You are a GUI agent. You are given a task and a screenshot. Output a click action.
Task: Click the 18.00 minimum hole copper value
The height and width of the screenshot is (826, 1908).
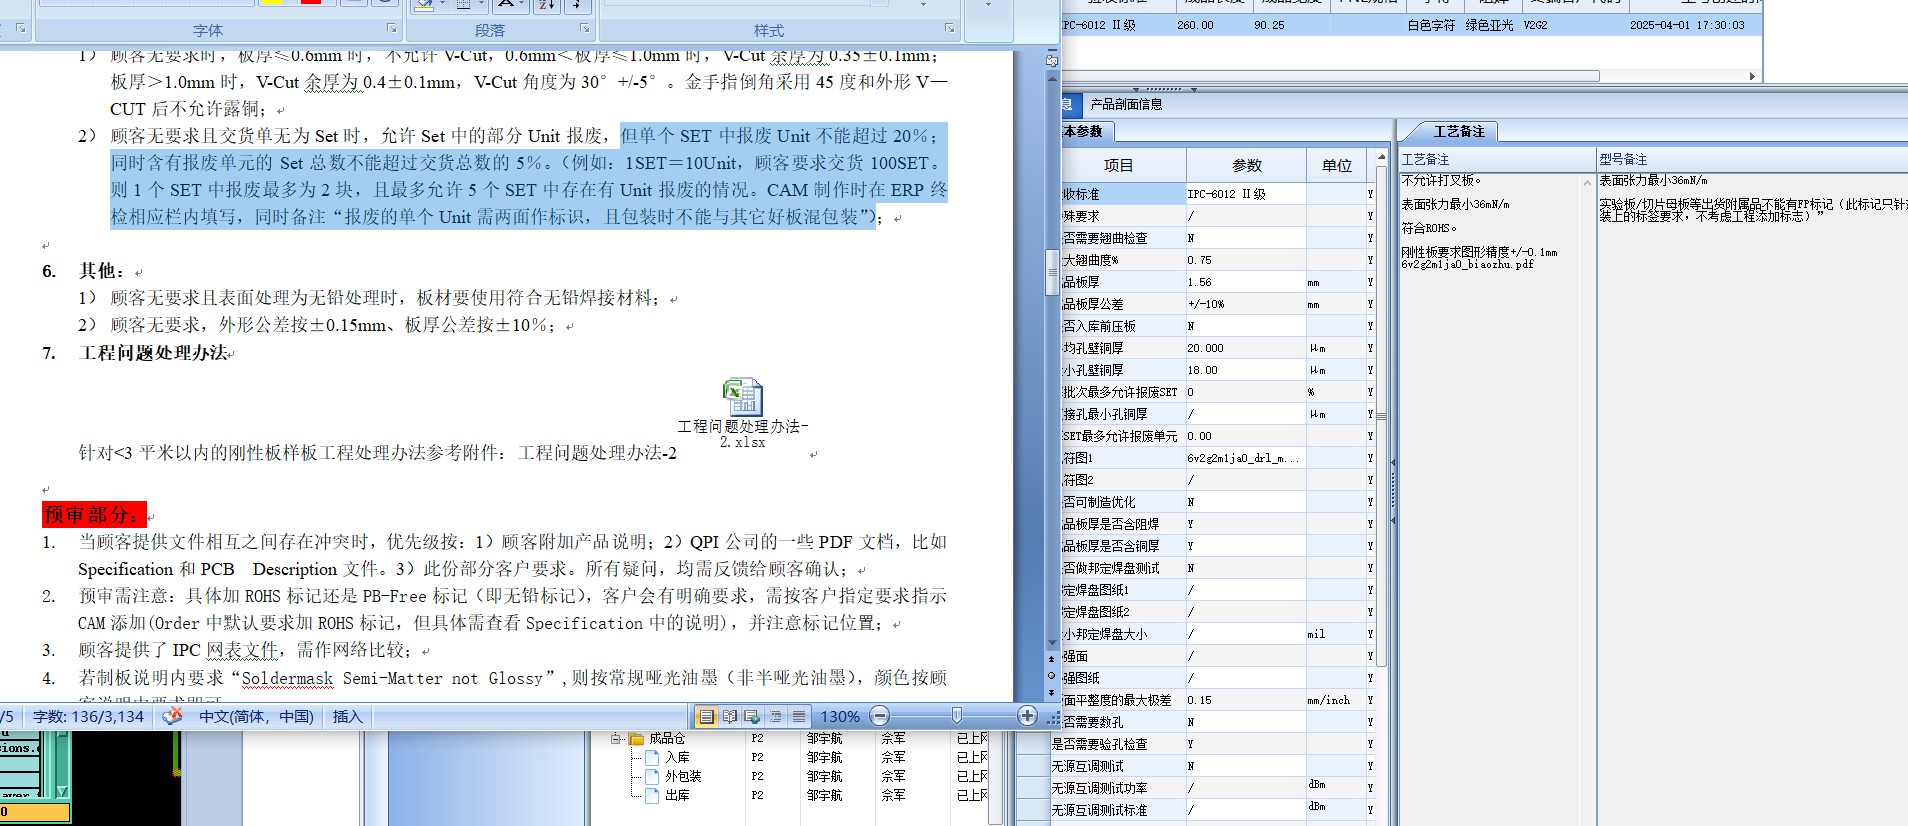coord(1246,370)
